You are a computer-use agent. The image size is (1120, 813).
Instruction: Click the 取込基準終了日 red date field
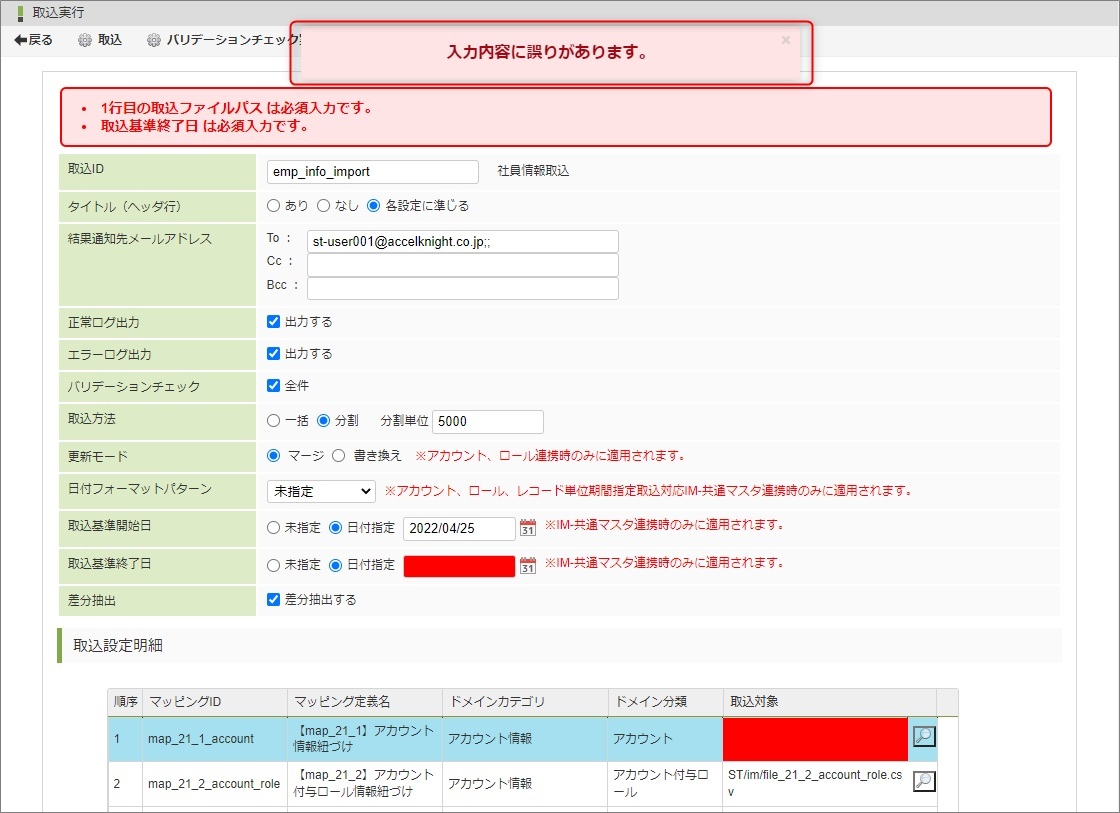[x=459, y=566]
